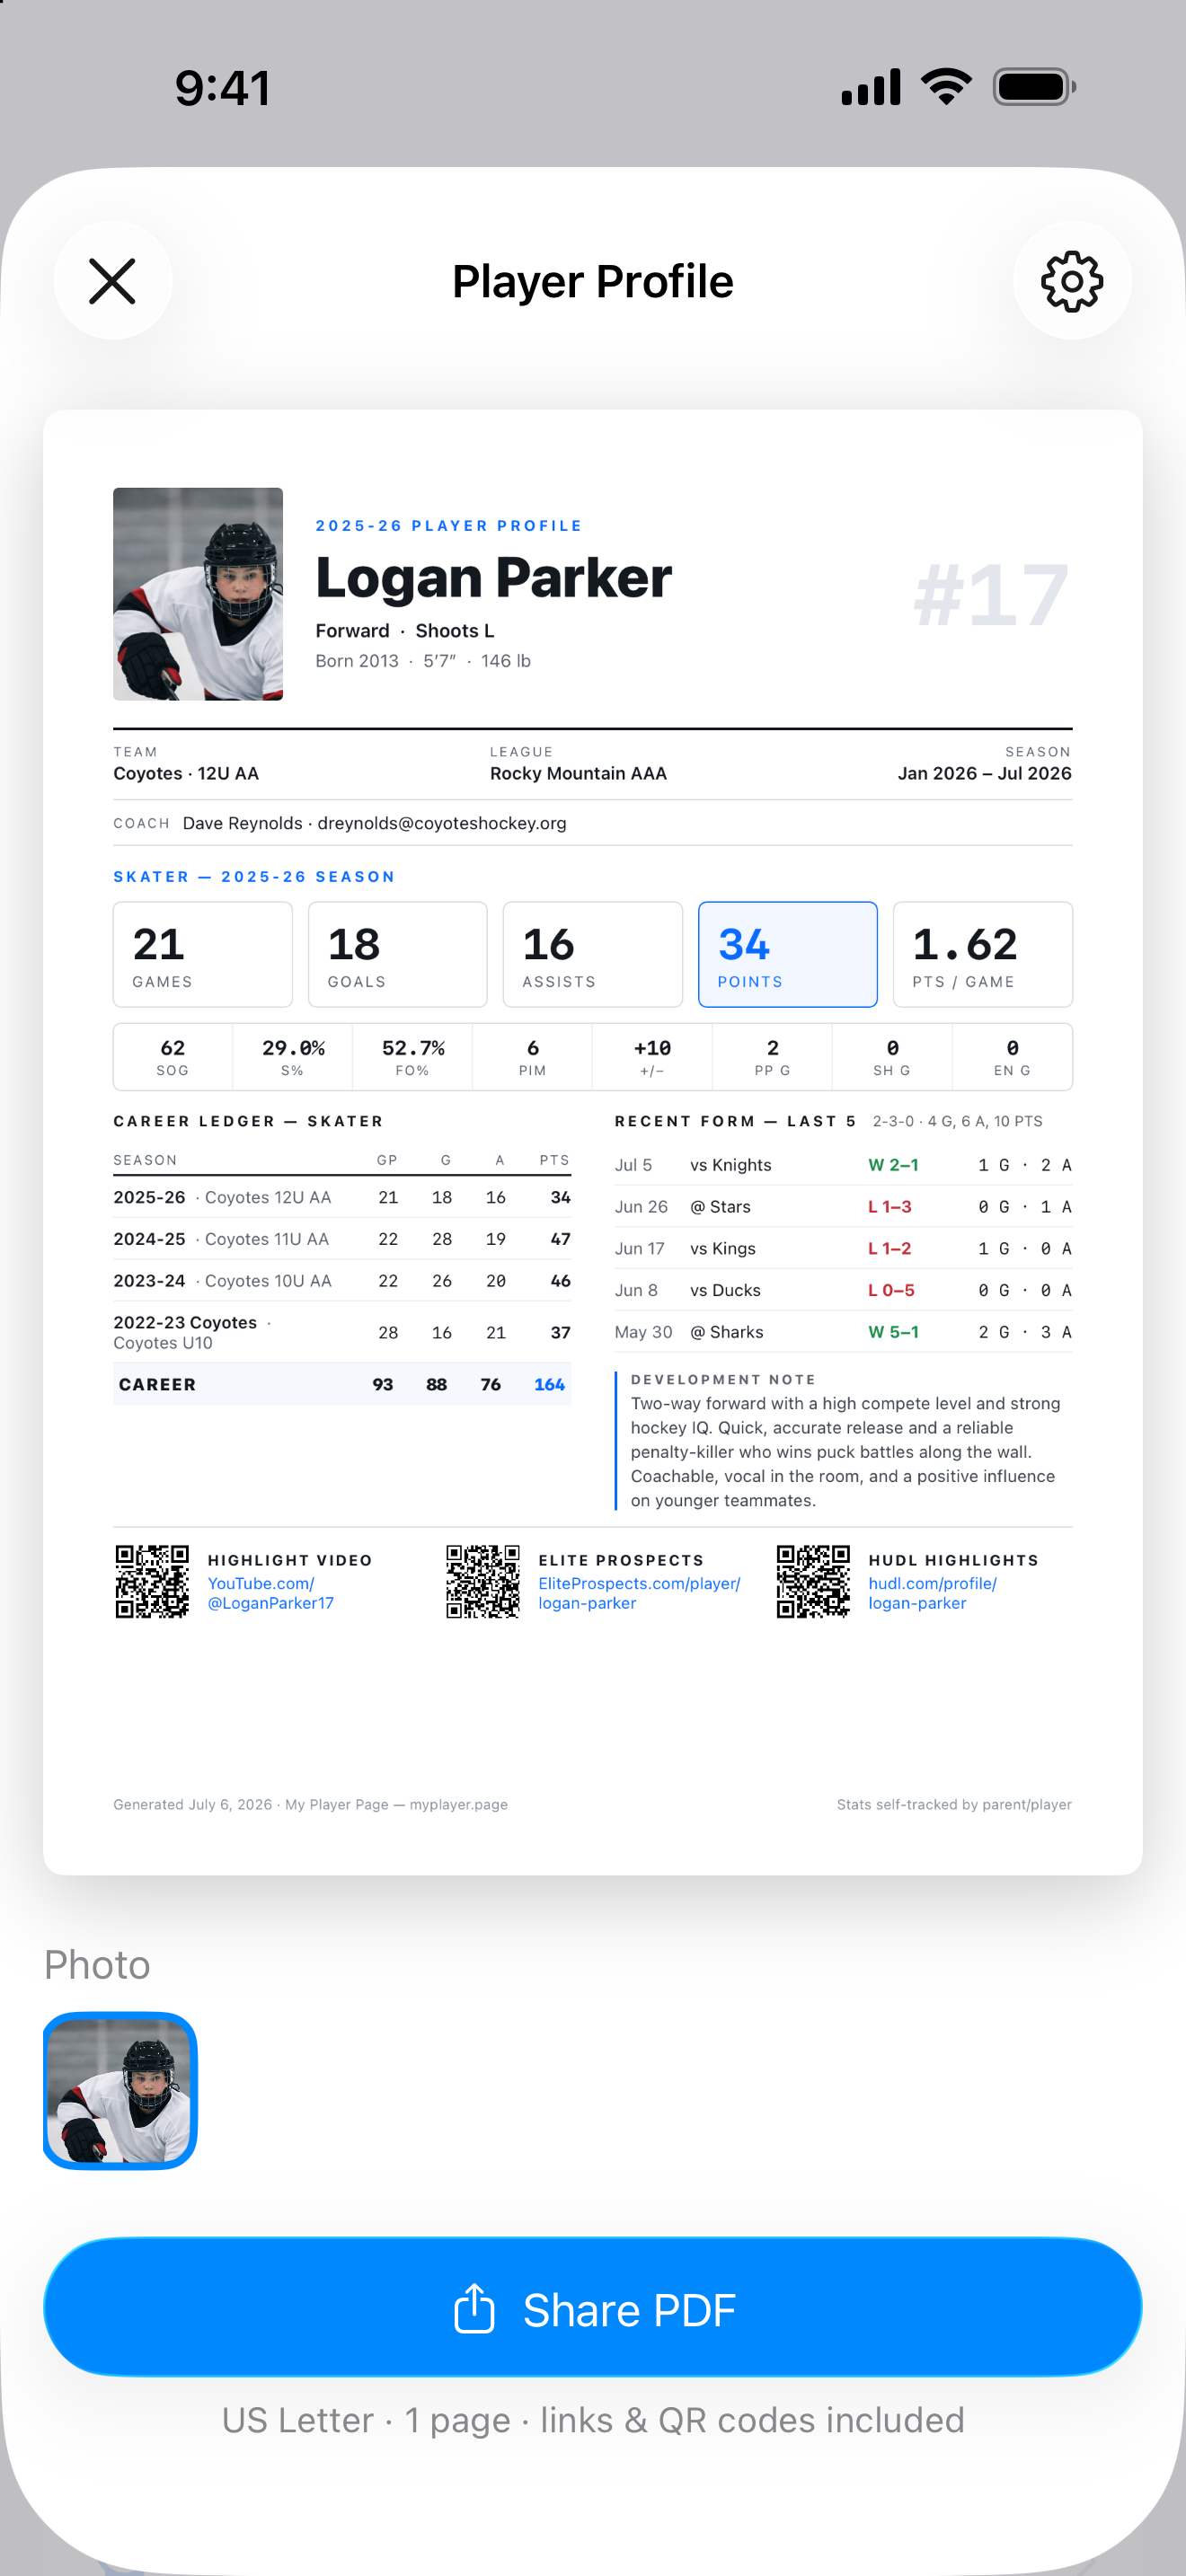Tap the CAREER totals row
The image size is (1186, 2576).
coord(342,1384)
